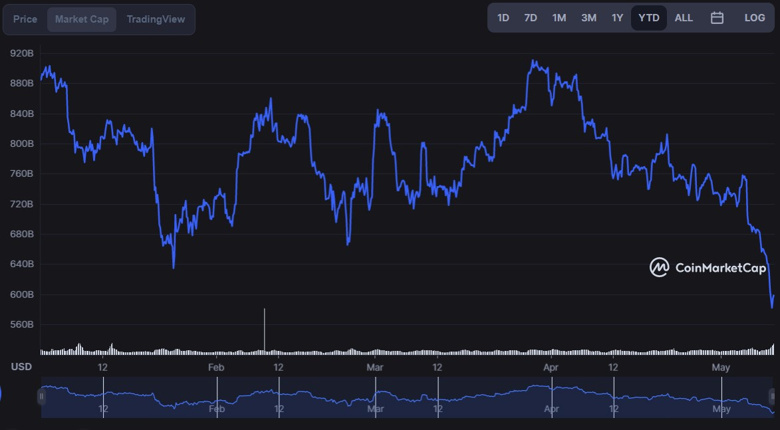Display ALL historical data
The width and height of the screenshot is (780, 430).
683,18
